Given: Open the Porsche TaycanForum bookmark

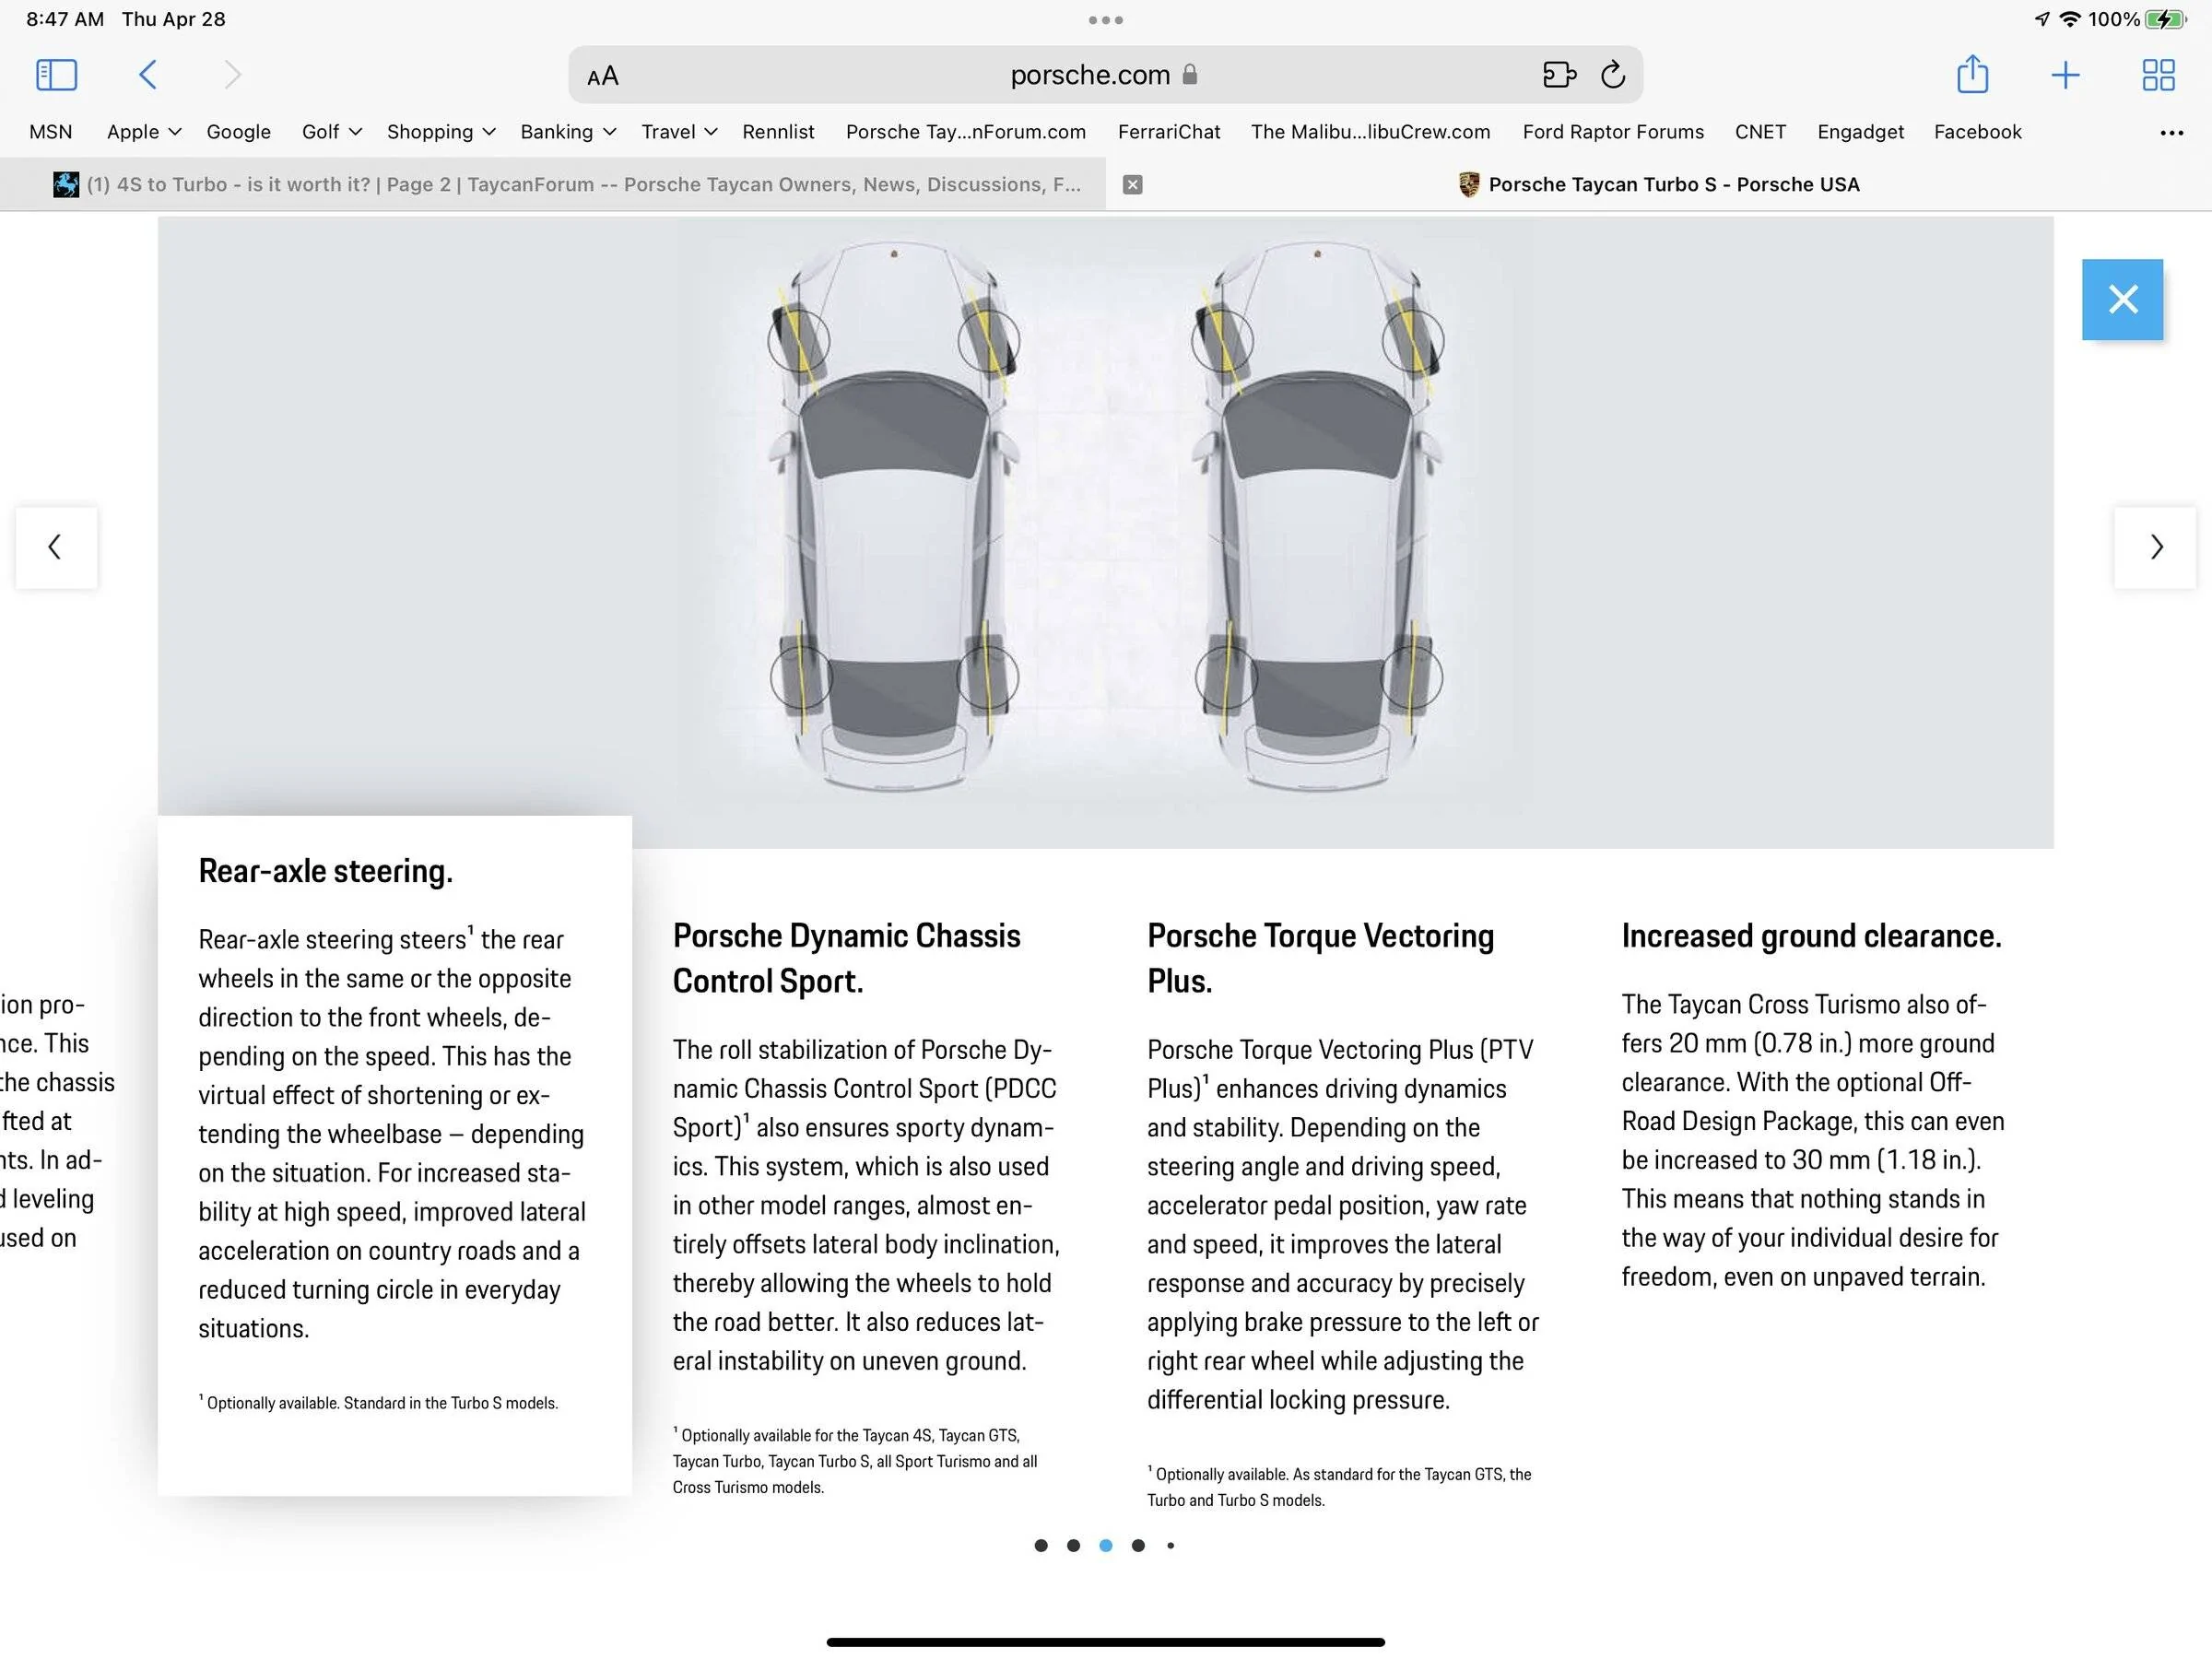Looking at the screenshot, I should [966, 132].
